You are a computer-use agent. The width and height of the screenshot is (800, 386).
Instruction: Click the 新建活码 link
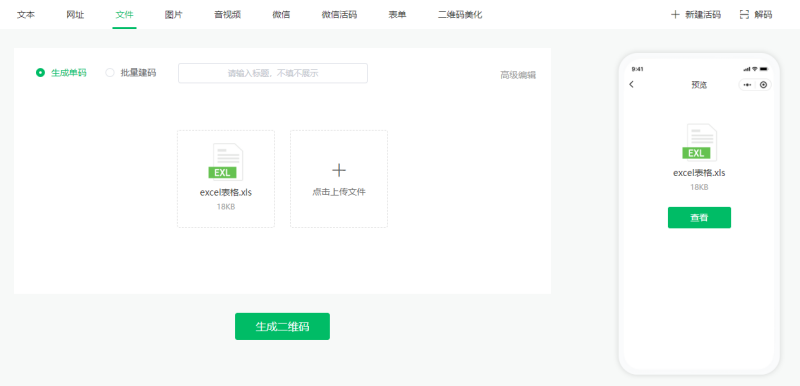pyautogui.click(x=703, y=15)
